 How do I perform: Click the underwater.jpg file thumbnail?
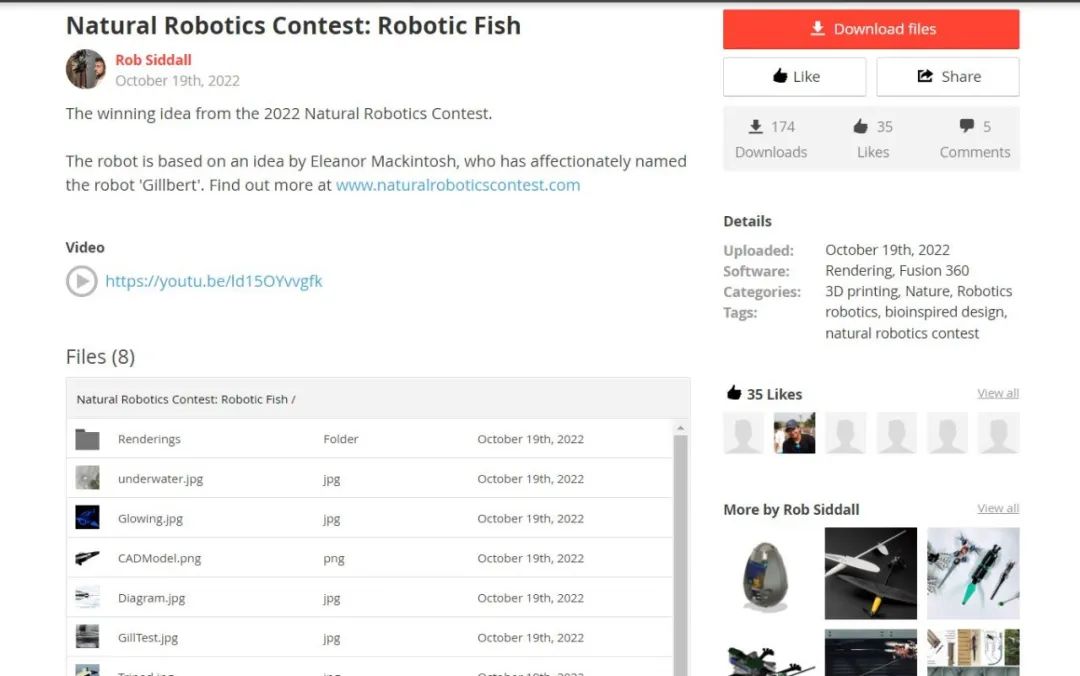click(88, 478)
